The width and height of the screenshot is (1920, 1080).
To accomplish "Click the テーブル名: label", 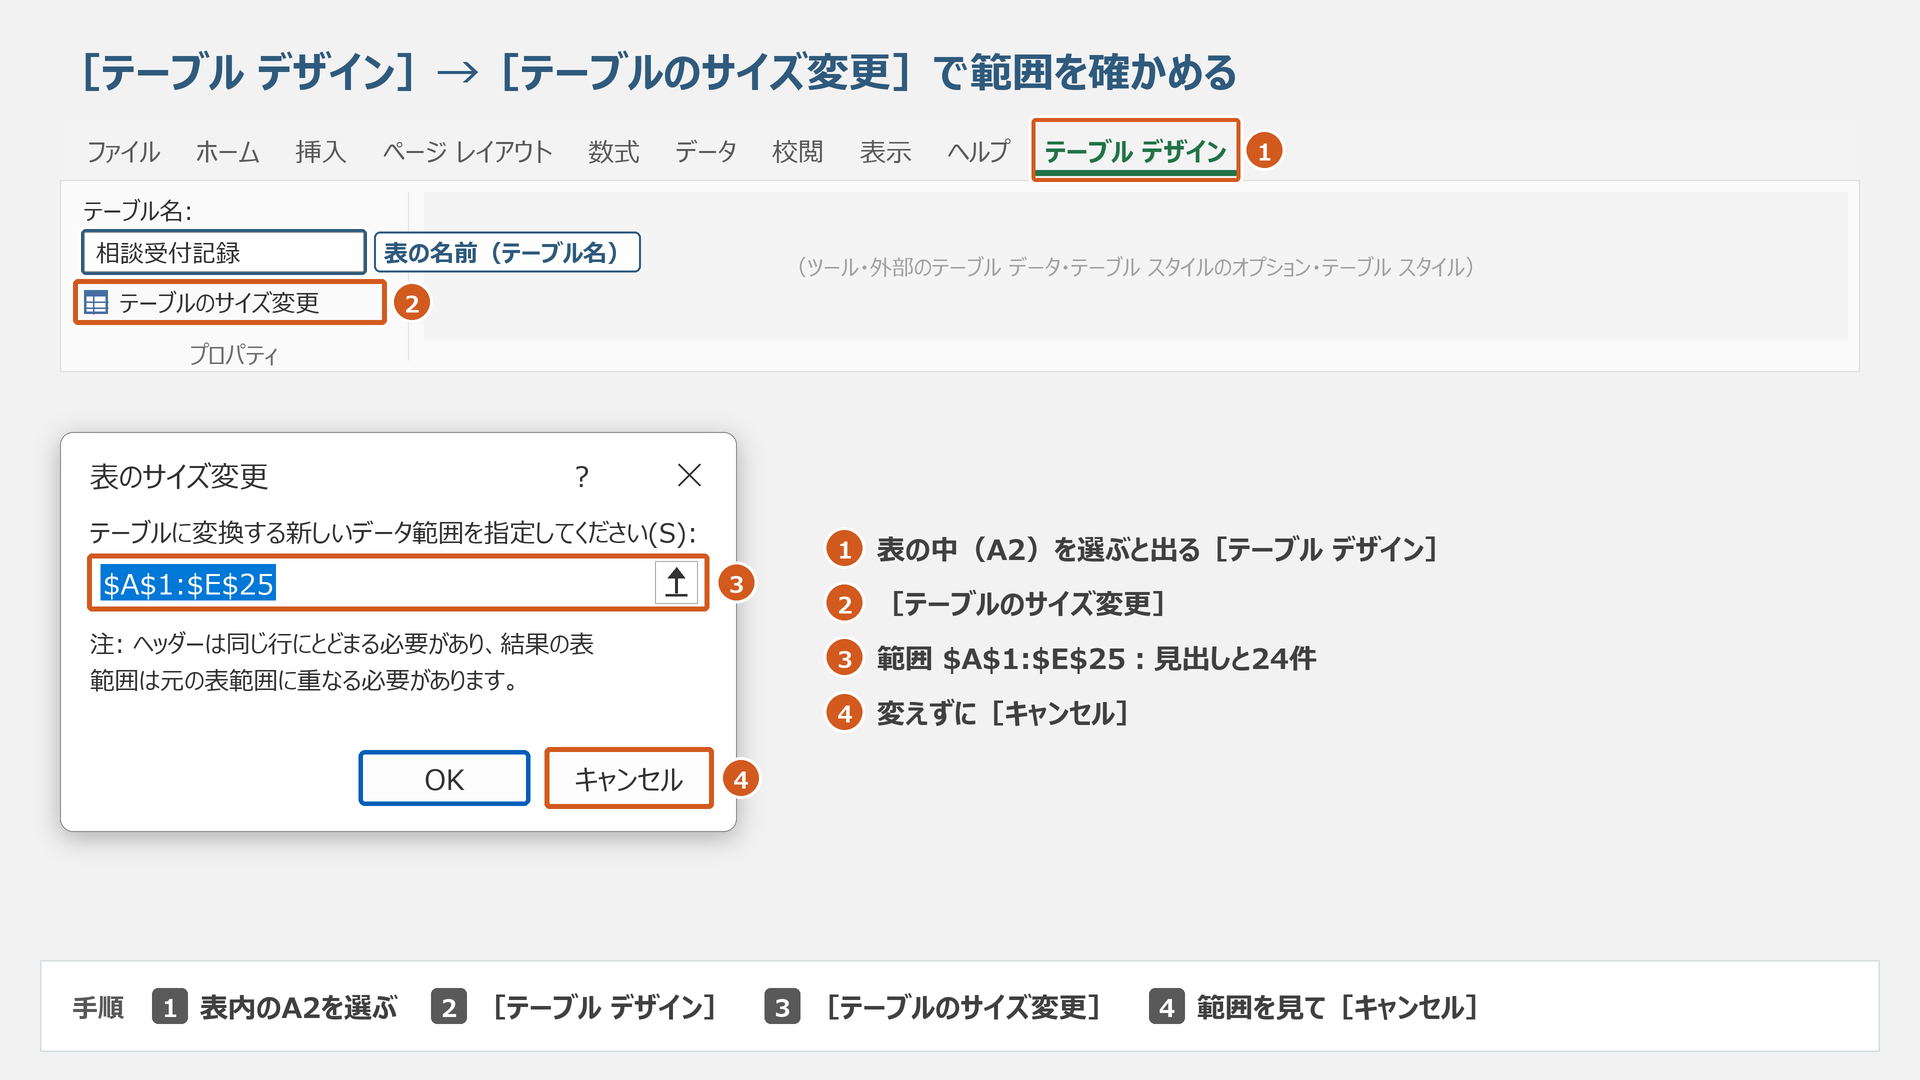I will click(x=137, y=210).
